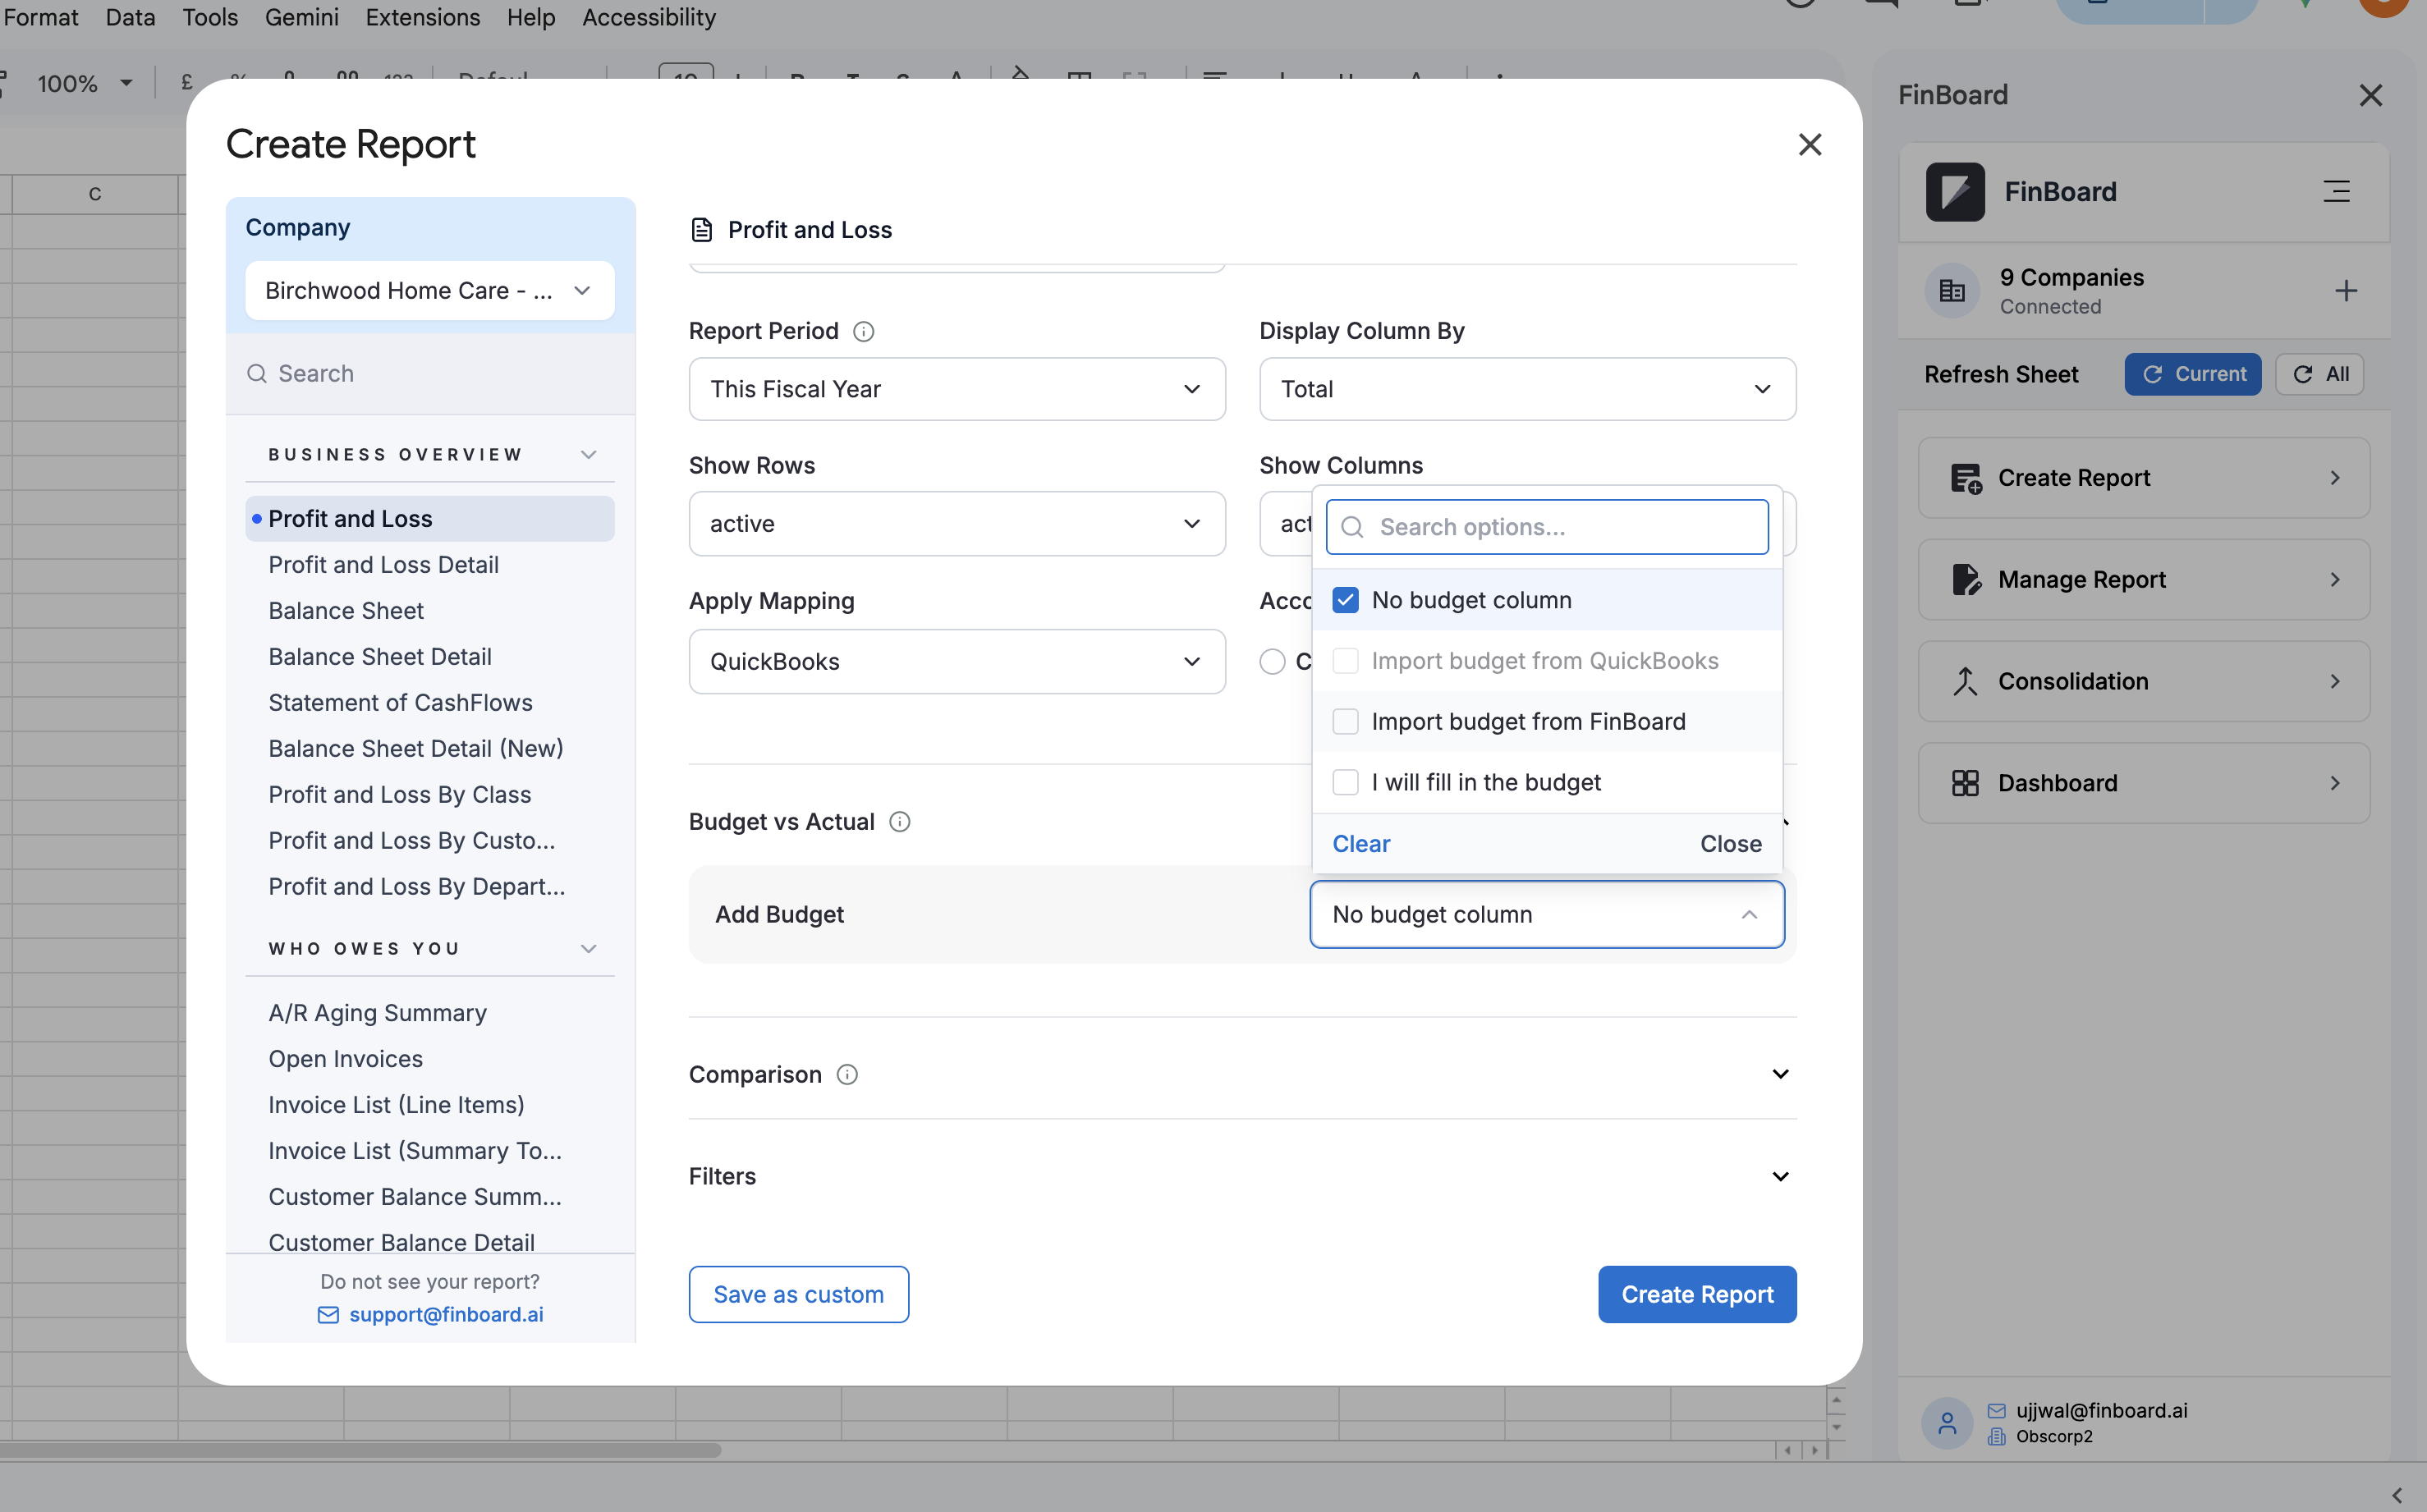Close the Create Report dialog
Viewport: 2427px width, 1512px height.
pos(1810,145)
